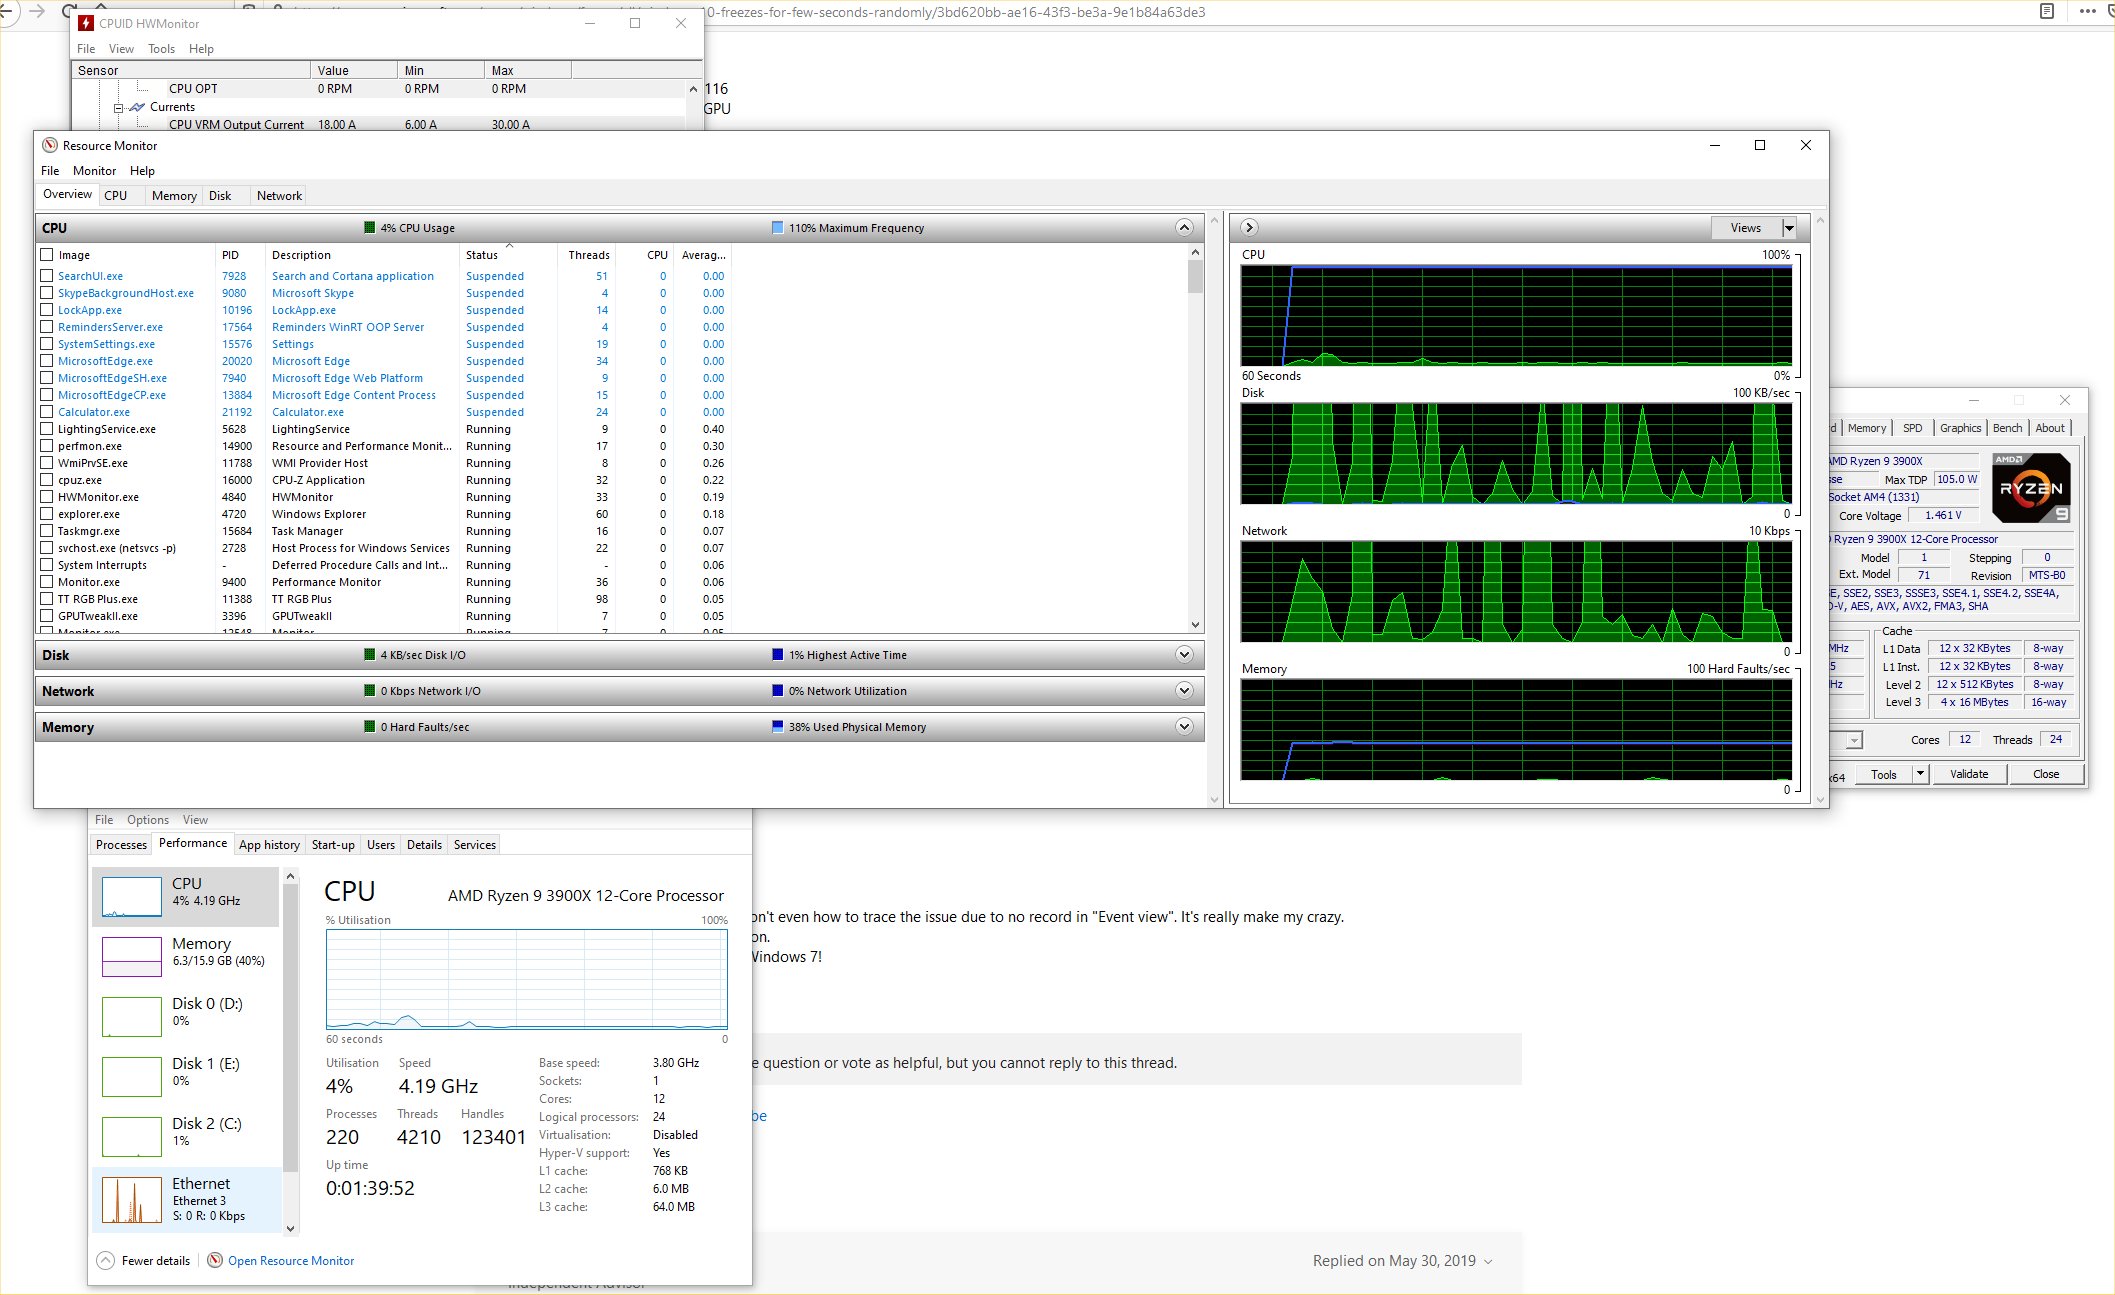
Task: Click the process list vertical scrollbar thumb
Action: pyautogui.click(x=1195, y=277)
